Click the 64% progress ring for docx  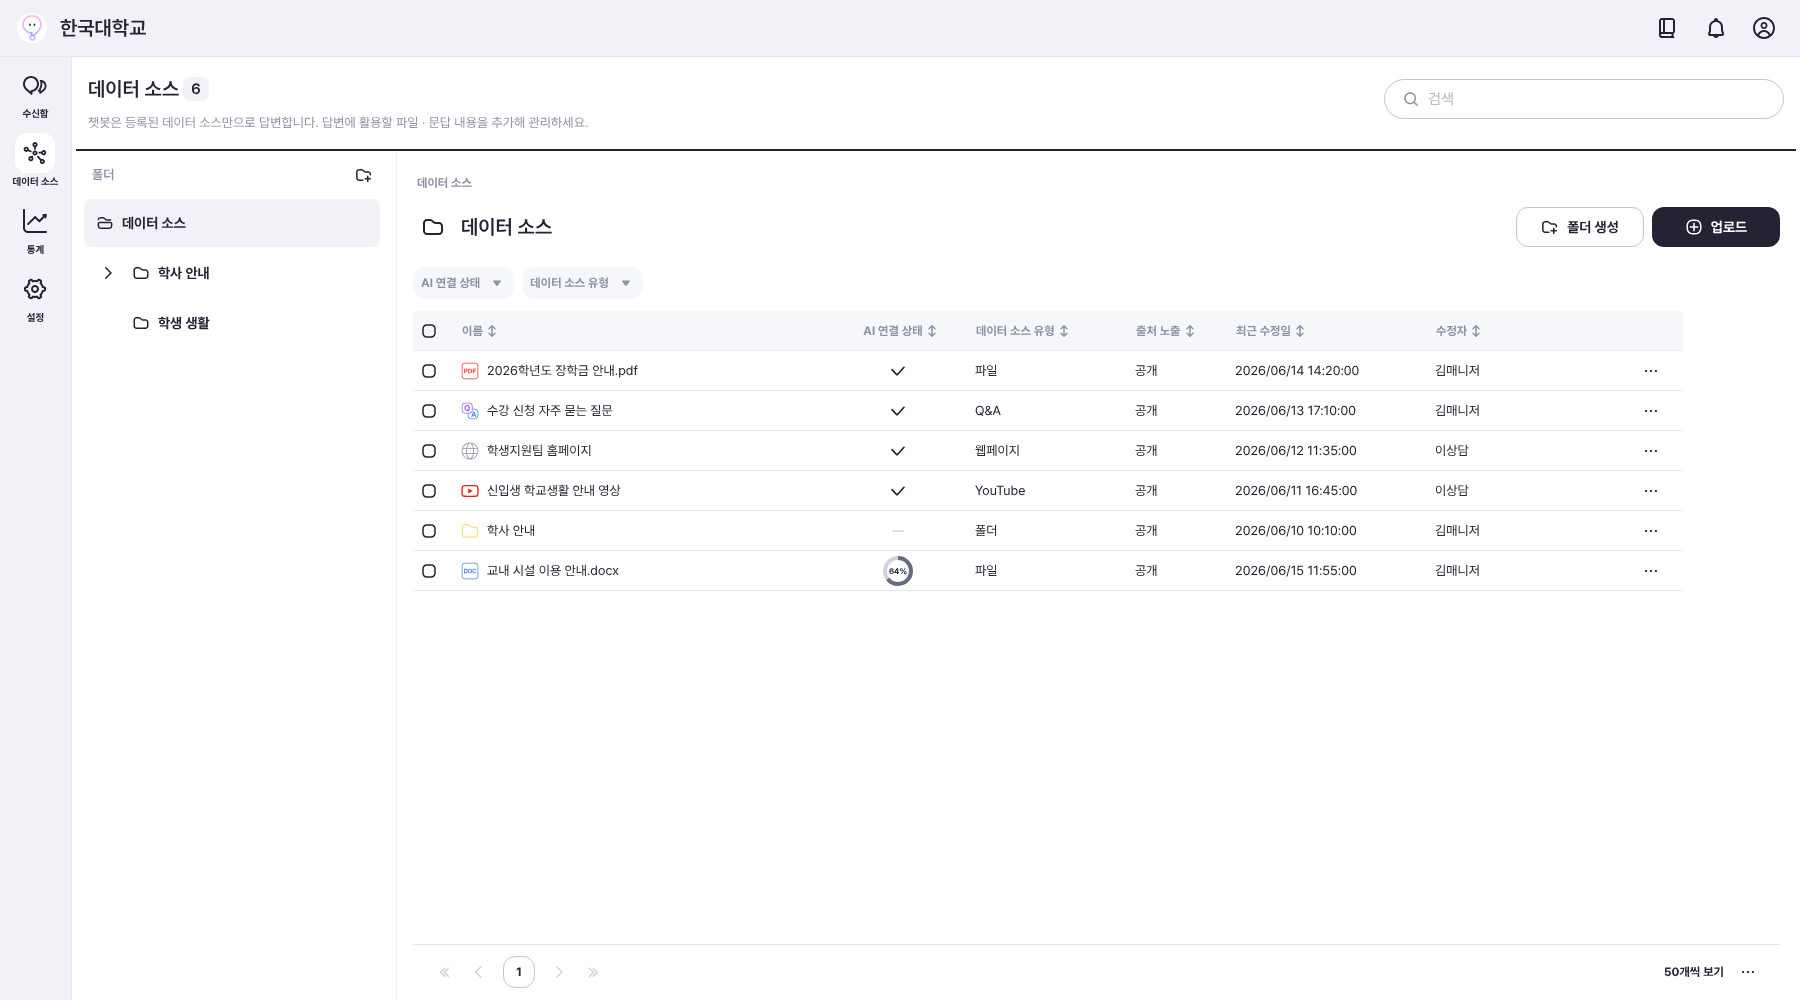coord(898,571)
